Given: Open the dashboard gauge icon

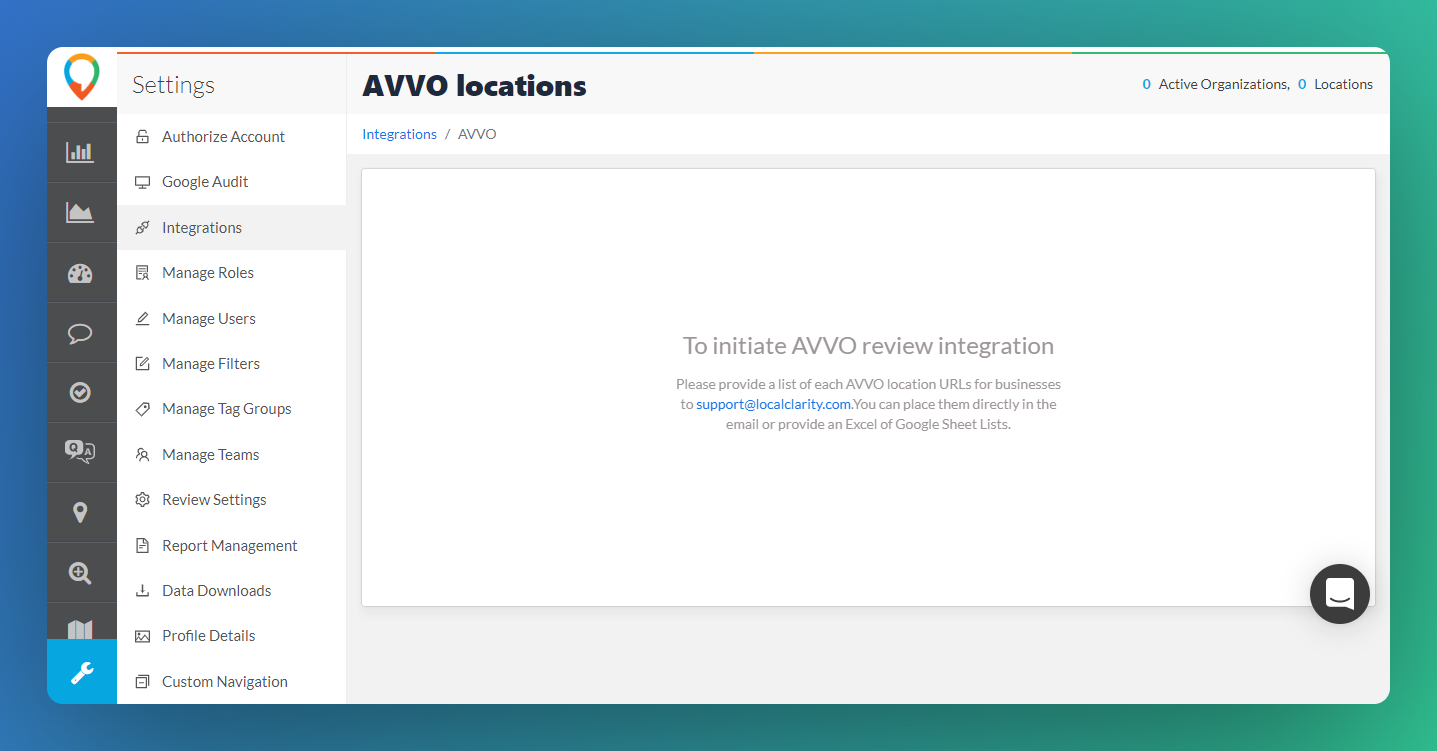Looking at the screenshot, I should (x=80, y=273).
